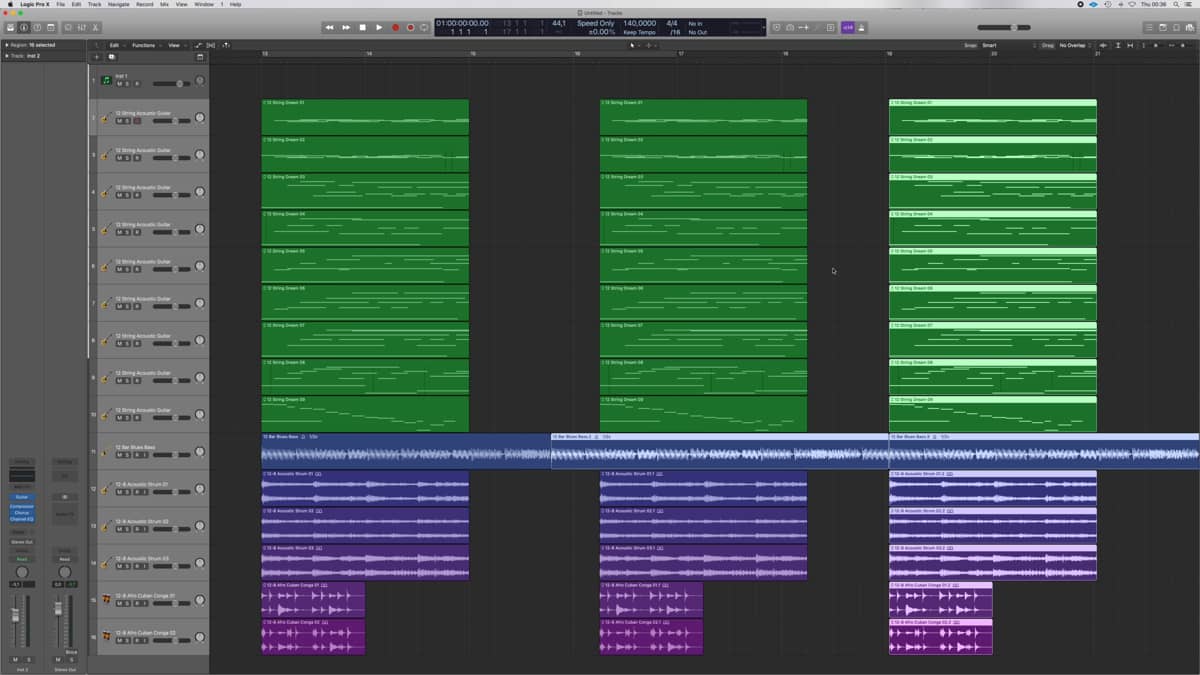Click the master volume slider in control bar
1200x675 pixels.
coord(1004,27)
